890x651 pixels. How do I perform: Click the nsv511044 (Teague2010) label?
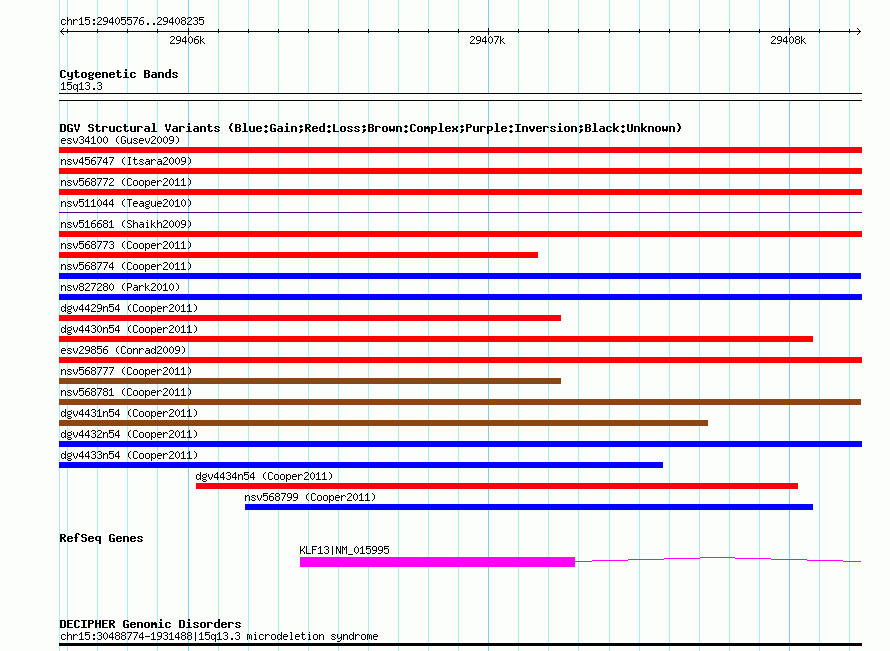(126, 203)
